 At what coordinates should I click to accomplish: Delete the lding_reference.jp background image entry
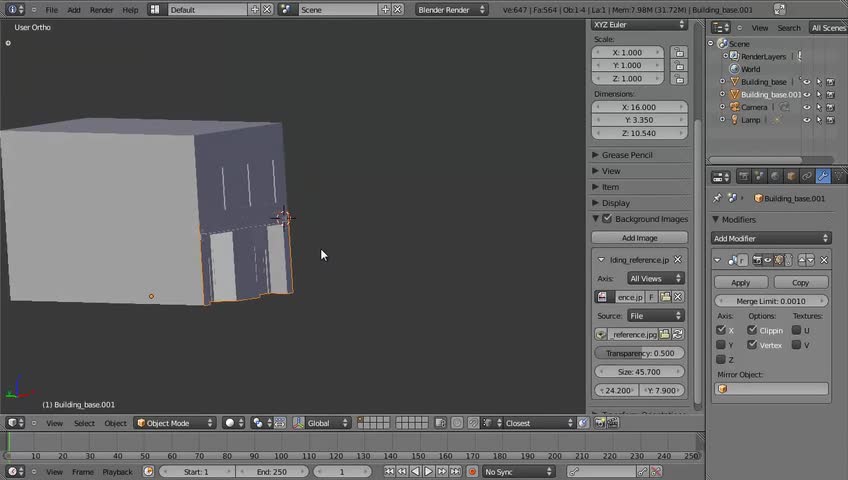[678, 259]
